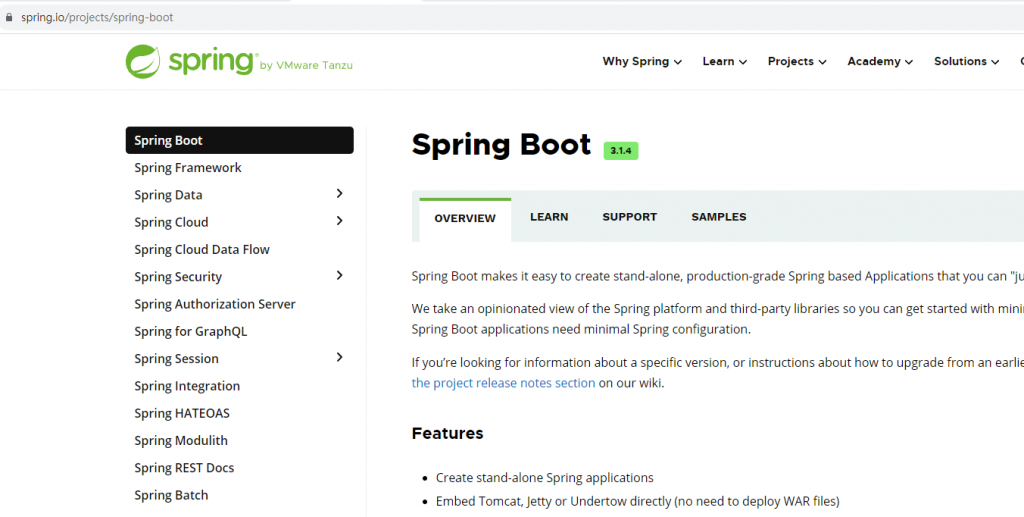Viewport: 1024px width, 517px height.
Task: Open the project release notes section link
Action: 504,383
